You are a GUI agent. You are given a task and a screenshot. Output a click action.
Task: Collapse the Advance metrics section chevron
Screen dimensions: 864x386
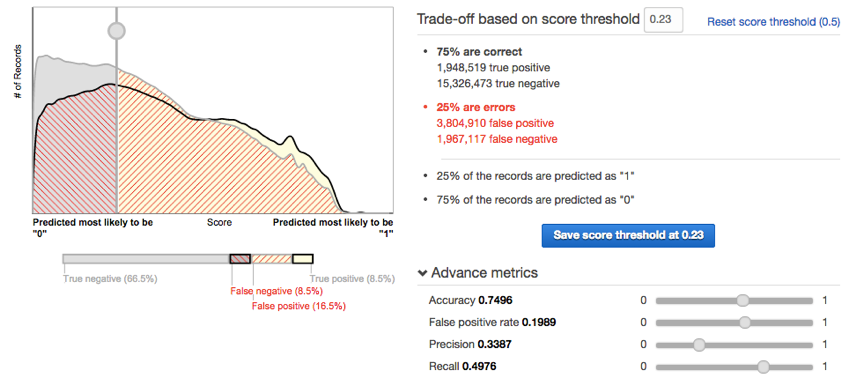[x=423, y=273]
